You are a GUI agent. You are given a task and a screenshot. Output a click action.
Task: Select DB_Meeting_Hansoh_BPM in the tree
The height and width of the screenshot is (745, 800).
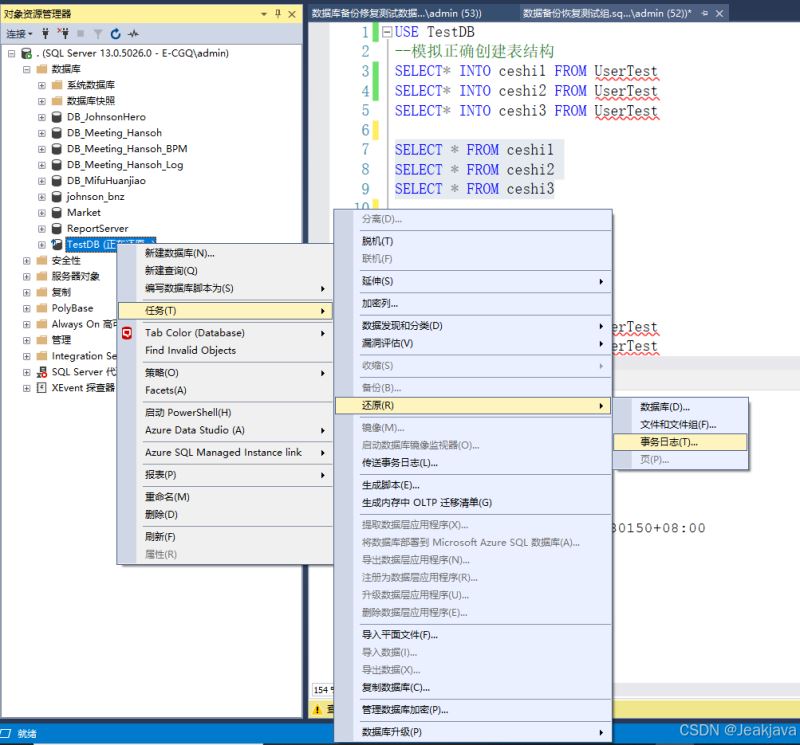[127, 148]
